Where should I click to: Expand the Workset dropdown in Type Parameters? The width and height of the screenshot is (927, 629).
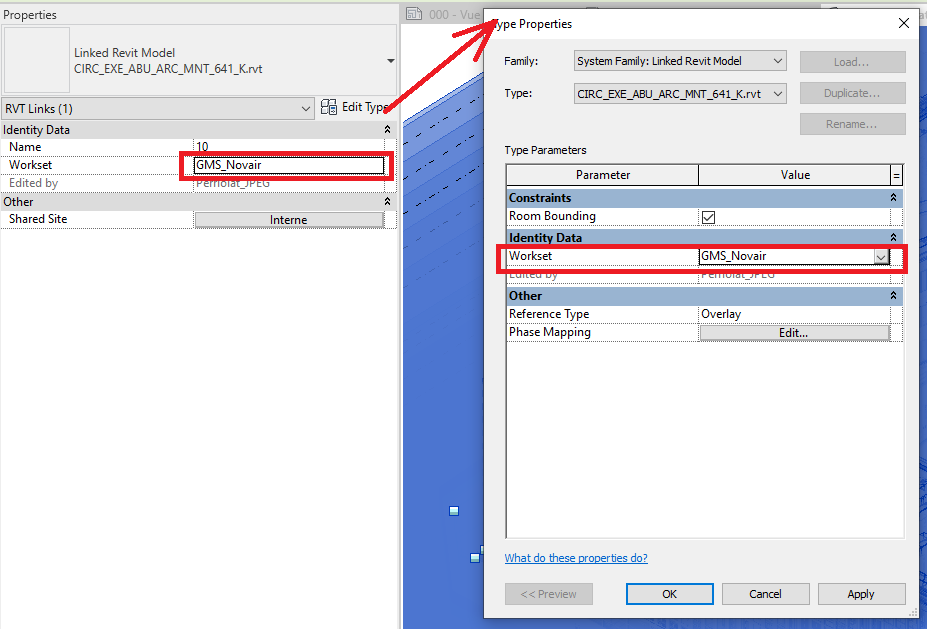[880, 257]
